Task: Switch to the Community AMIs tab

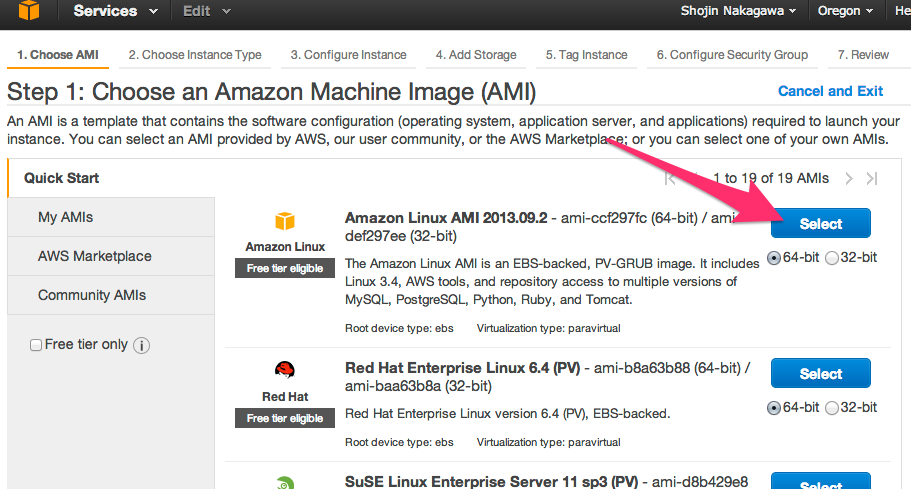Action: point(92,295)
